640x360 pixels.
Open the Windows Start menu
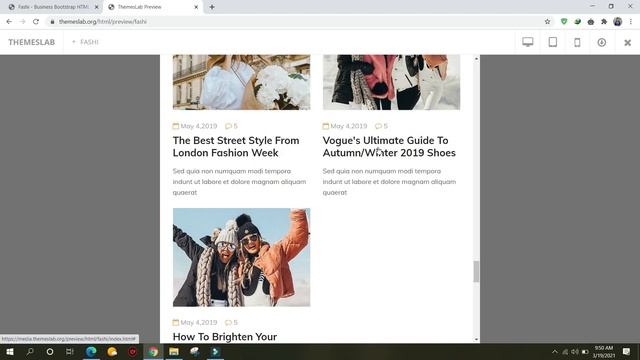10,351
